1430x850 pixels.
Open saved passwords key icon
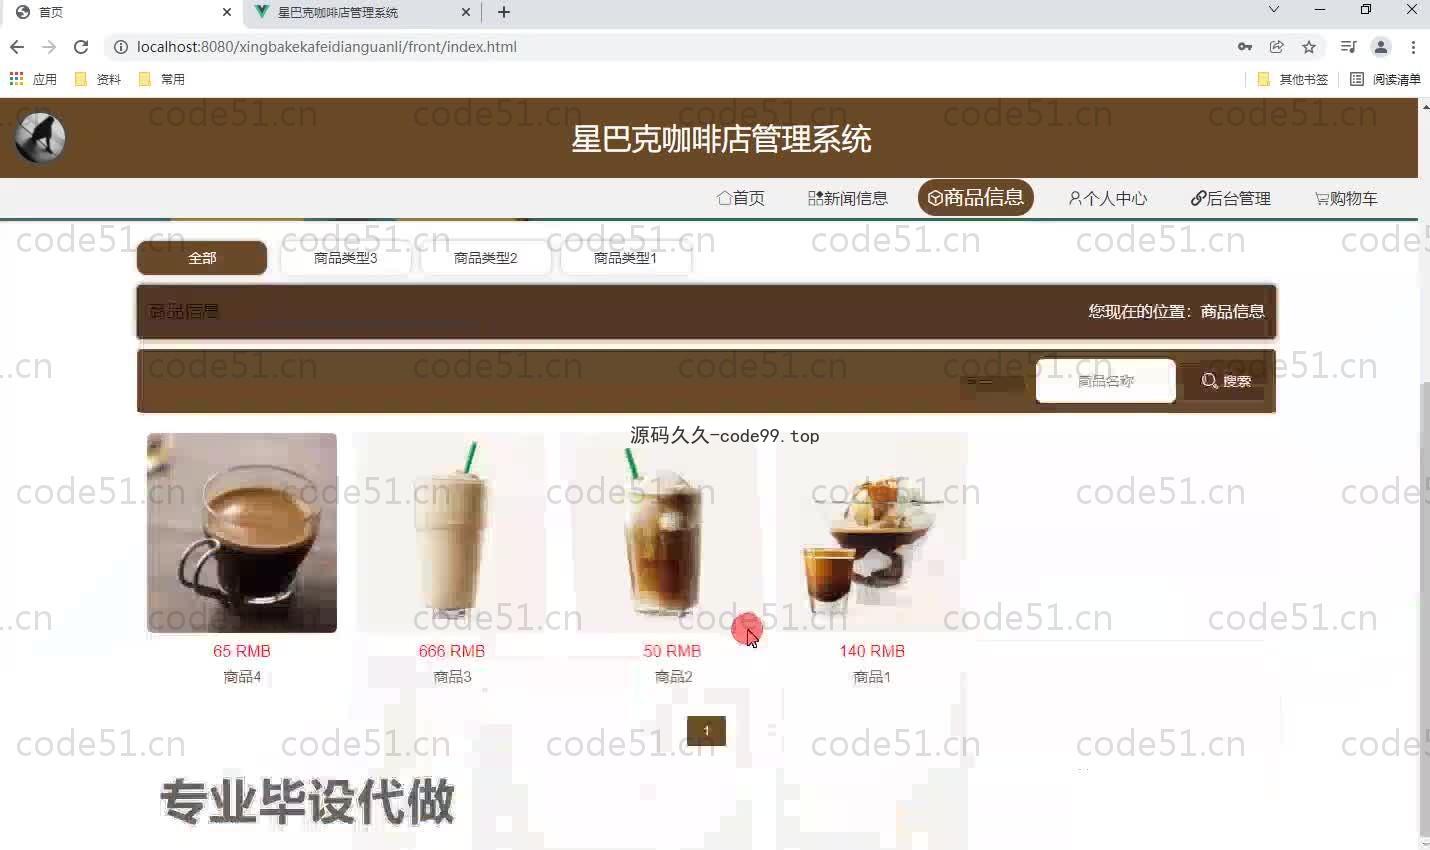(1245, 47)
